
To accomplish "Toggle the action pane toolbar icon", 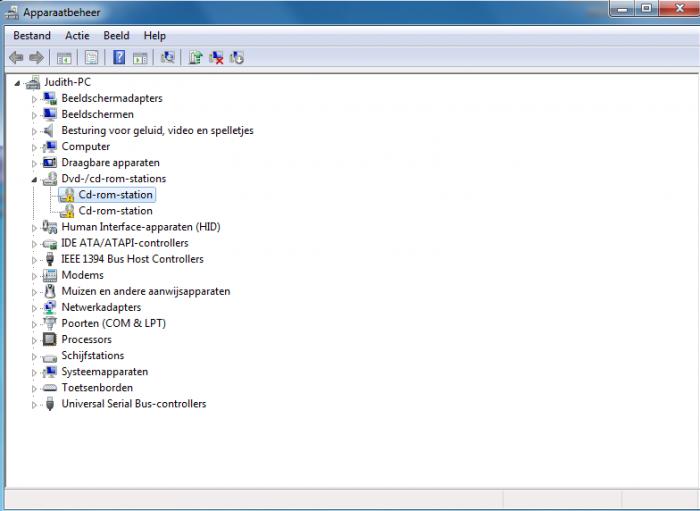I will [140, 58].
